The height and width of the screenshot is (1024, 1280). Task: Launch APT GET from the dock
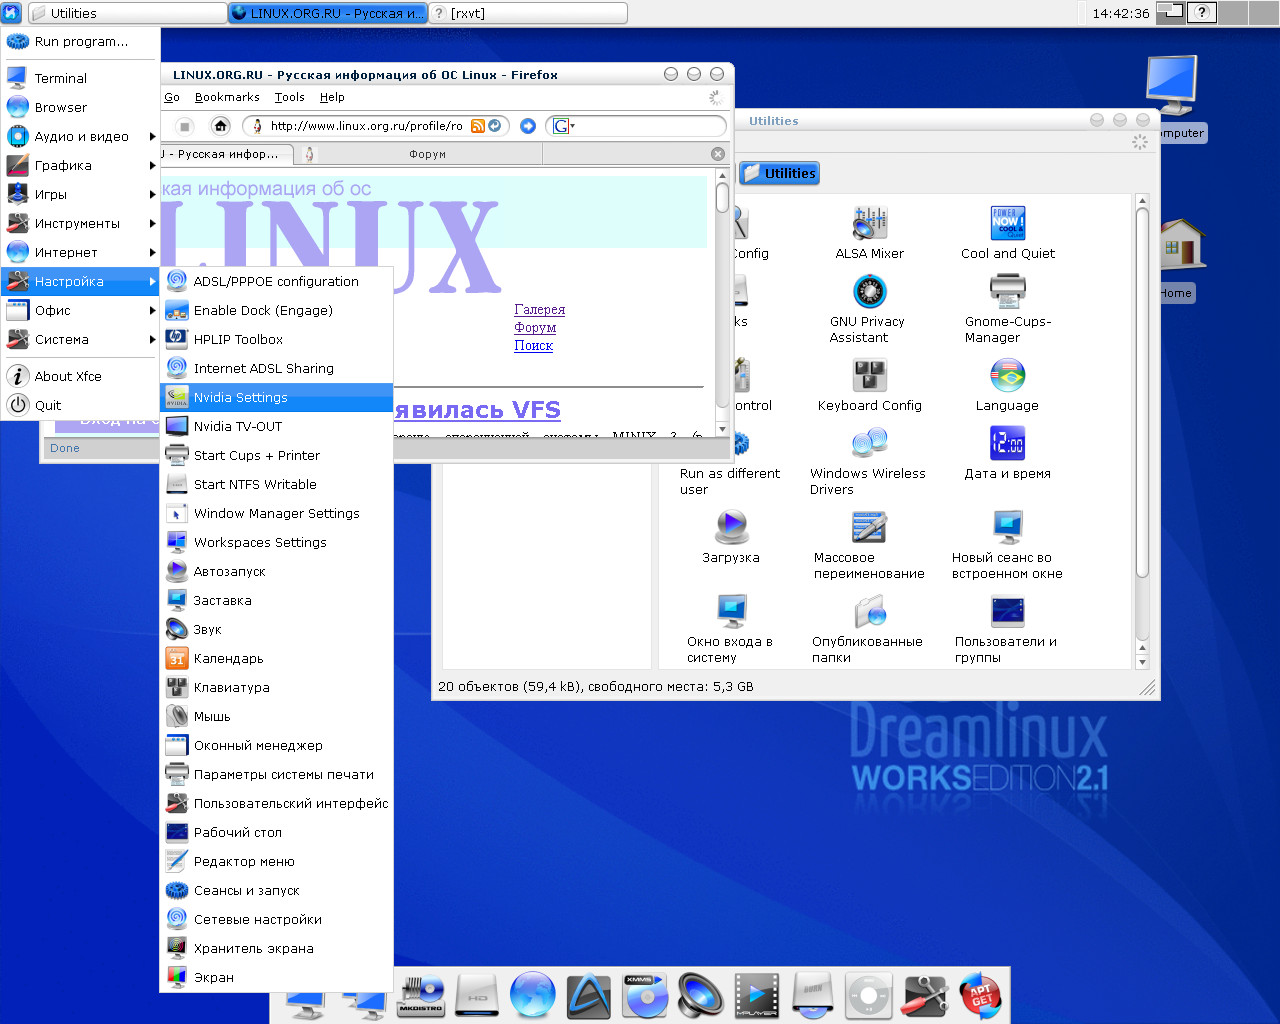(981, 995)
